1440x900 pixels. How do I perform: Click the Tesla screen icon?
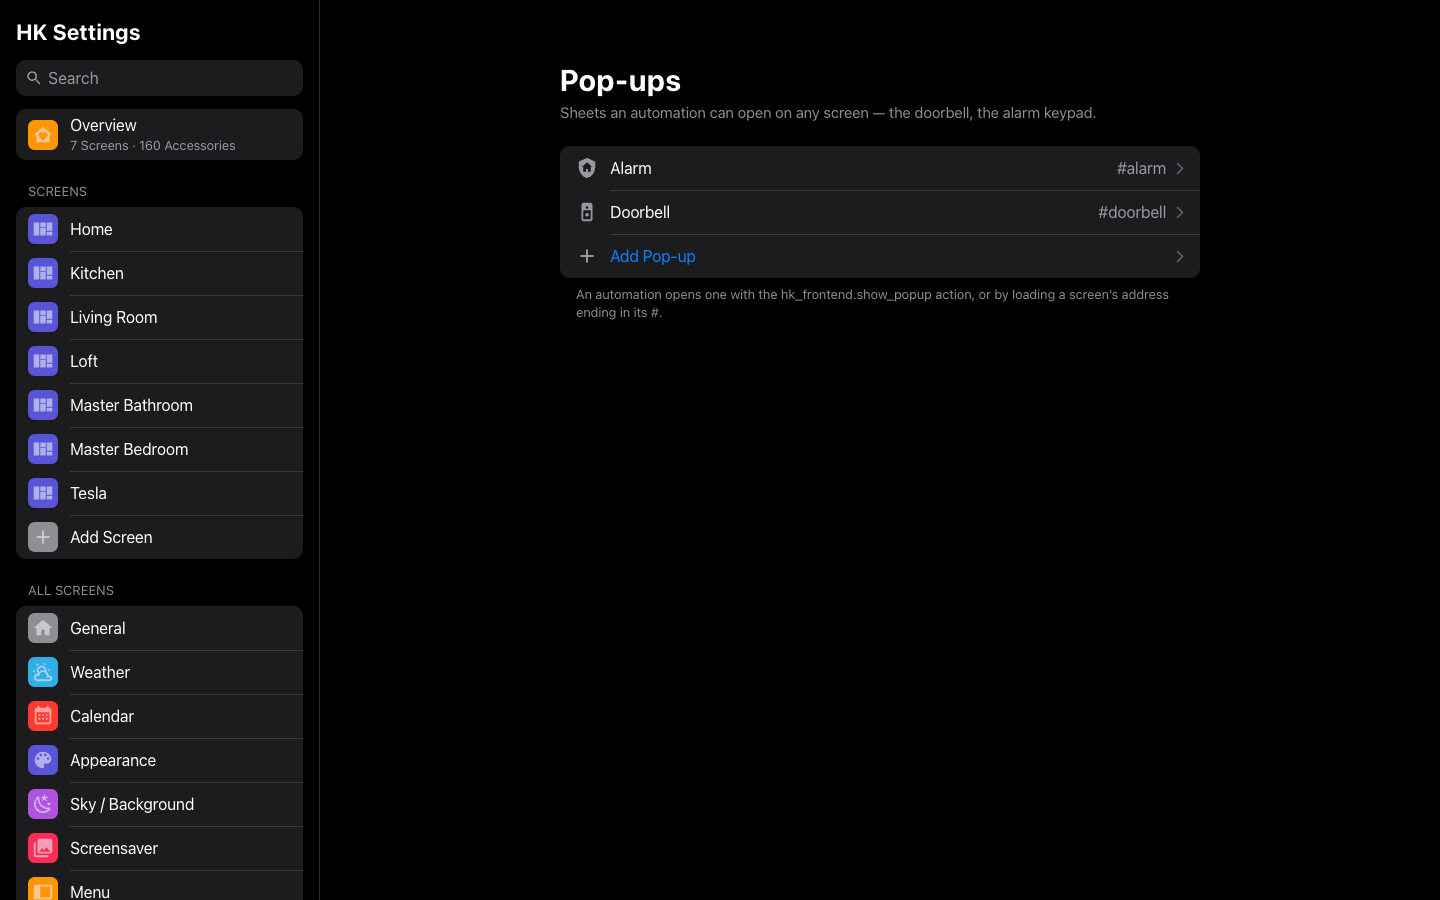pos(43,493)
